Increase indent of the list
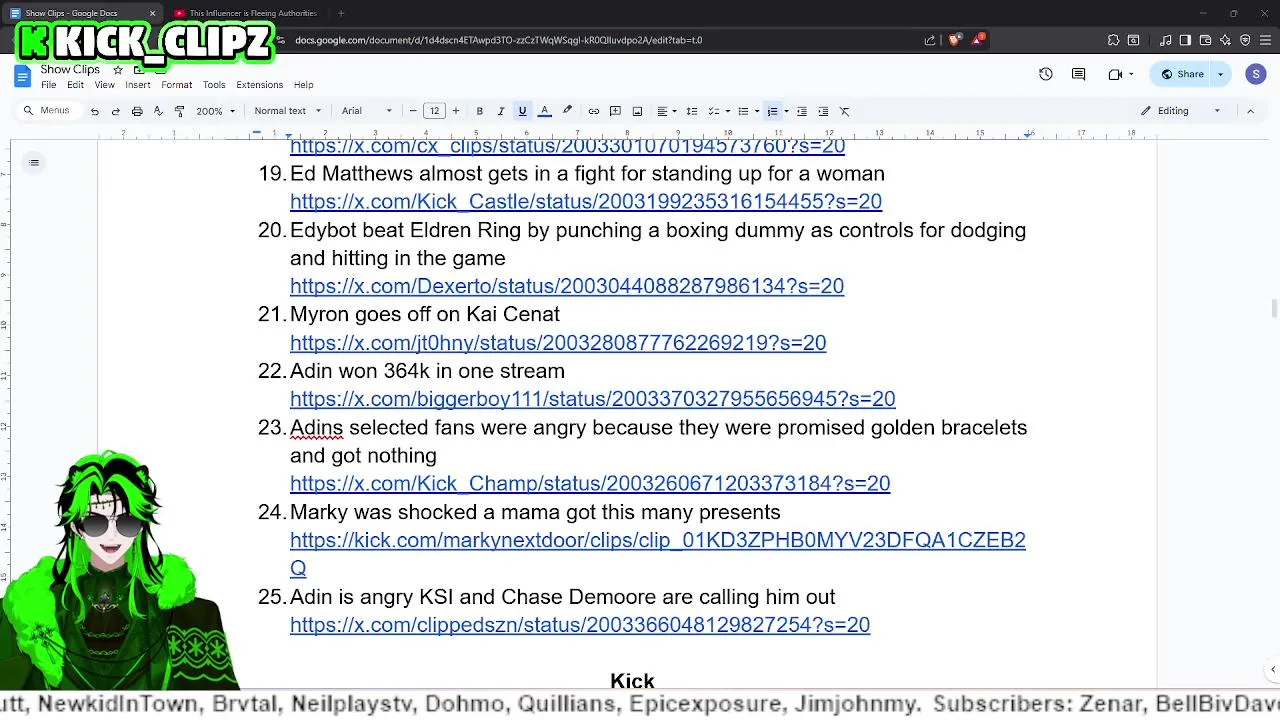This screenshot has height=720, width=1280. coord(823,111)
